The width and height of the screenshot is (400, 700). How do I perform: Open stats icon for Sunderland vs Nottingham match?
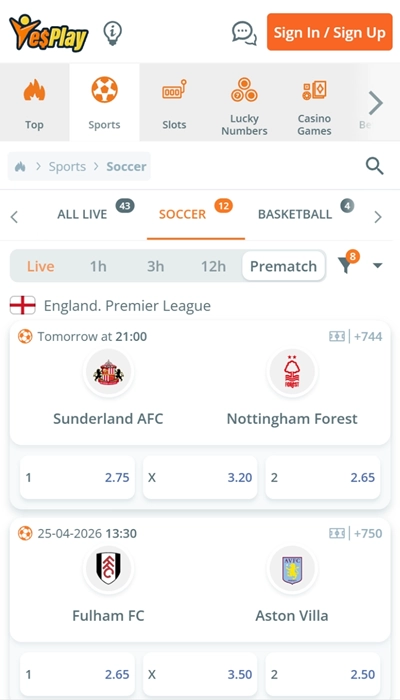337,336
